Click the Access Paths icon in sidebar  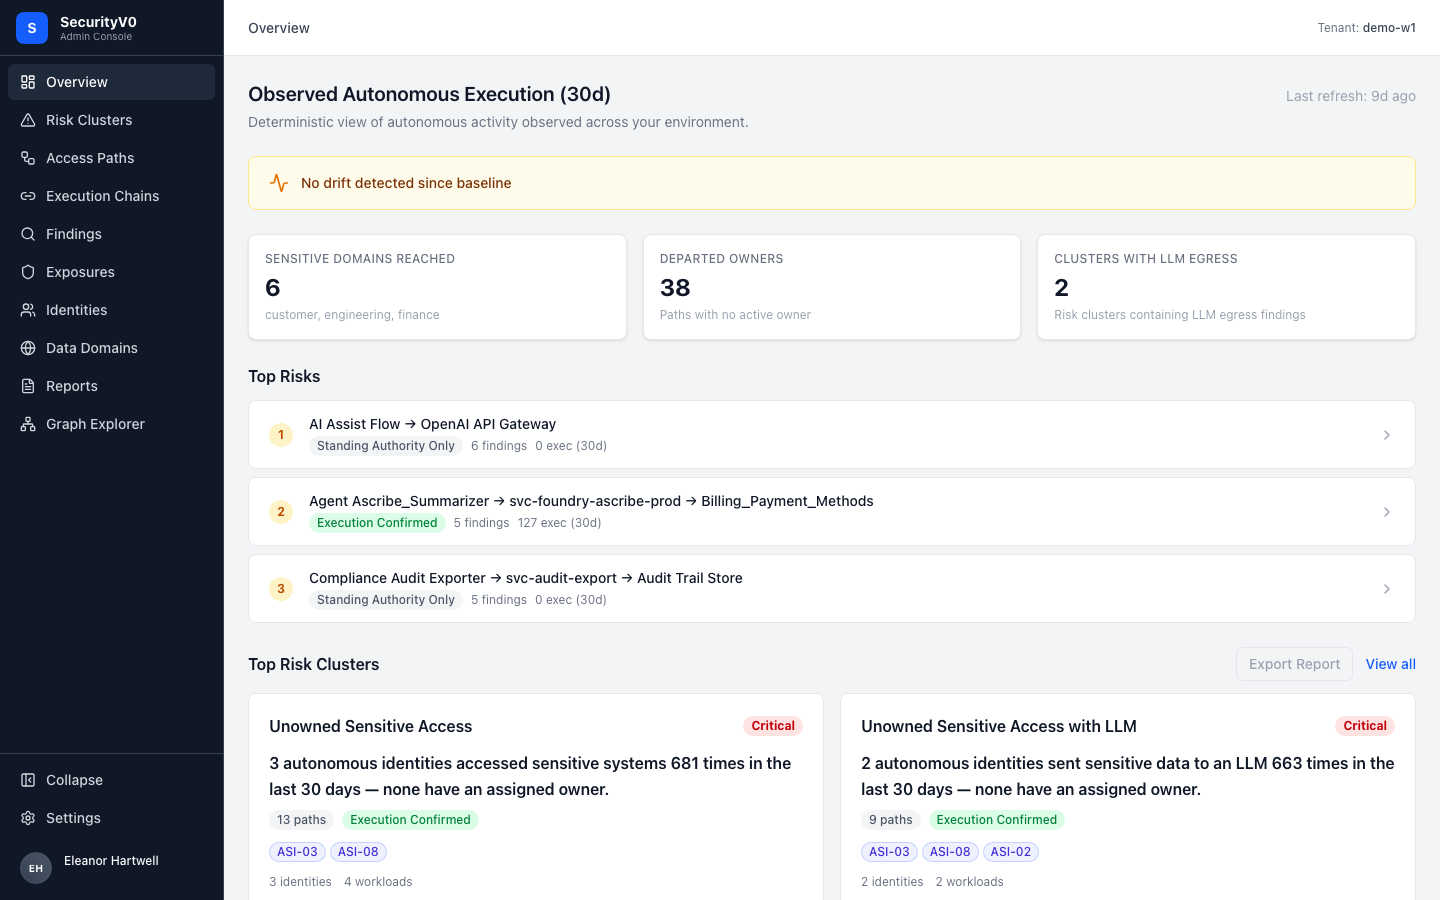coord(28,158)
